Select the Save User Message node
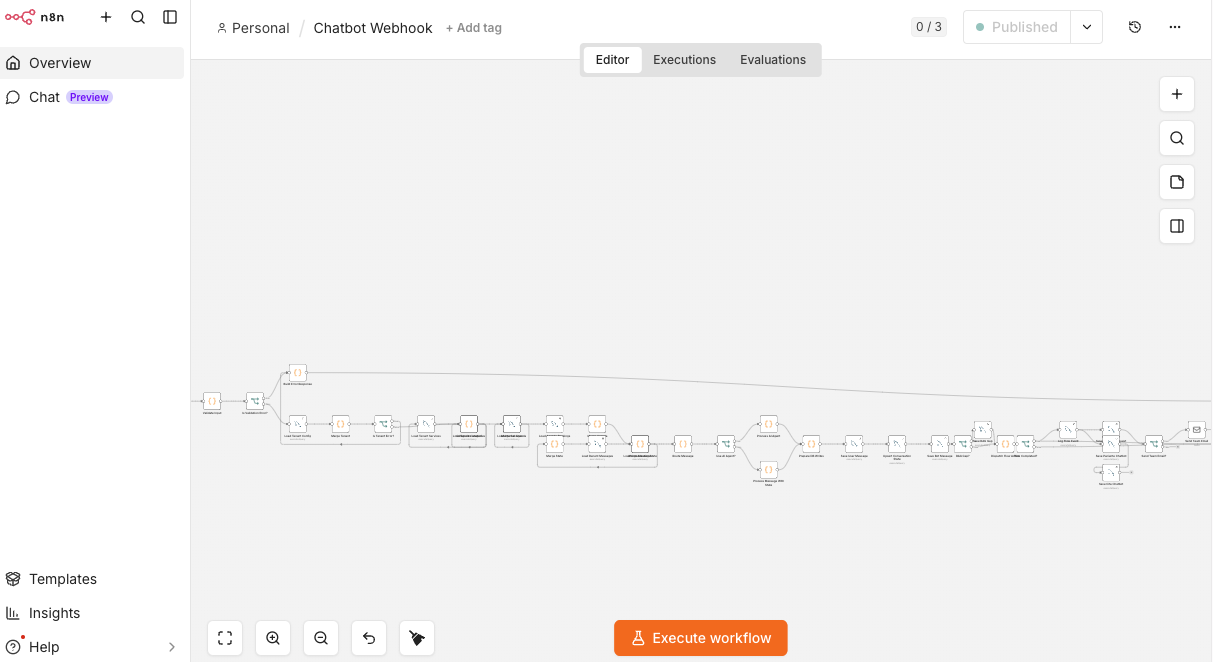Image resolution: width=1213 pixels, height=662 pixels. 854,444
